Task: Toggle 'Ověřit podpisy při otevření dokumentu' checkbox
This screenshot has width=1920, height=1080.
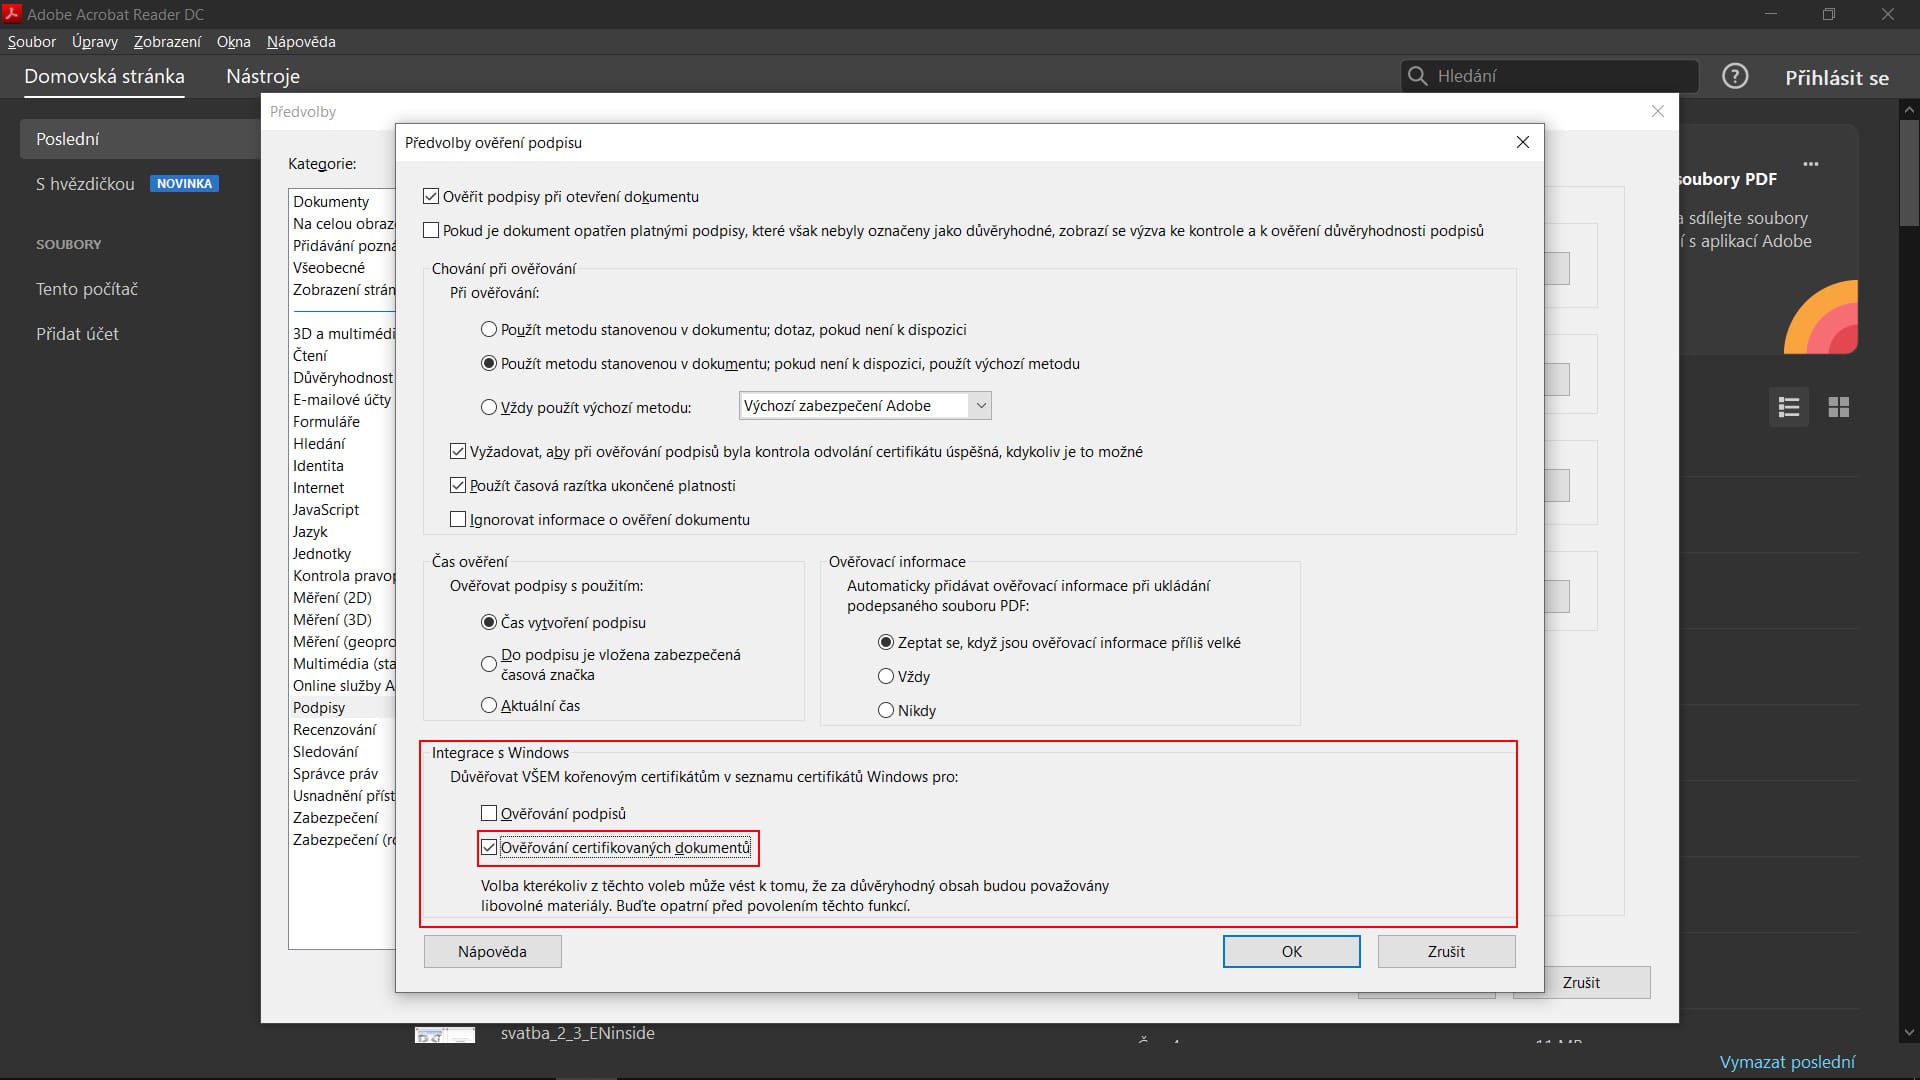Action: pyautogui.click(x=431, y=197)
